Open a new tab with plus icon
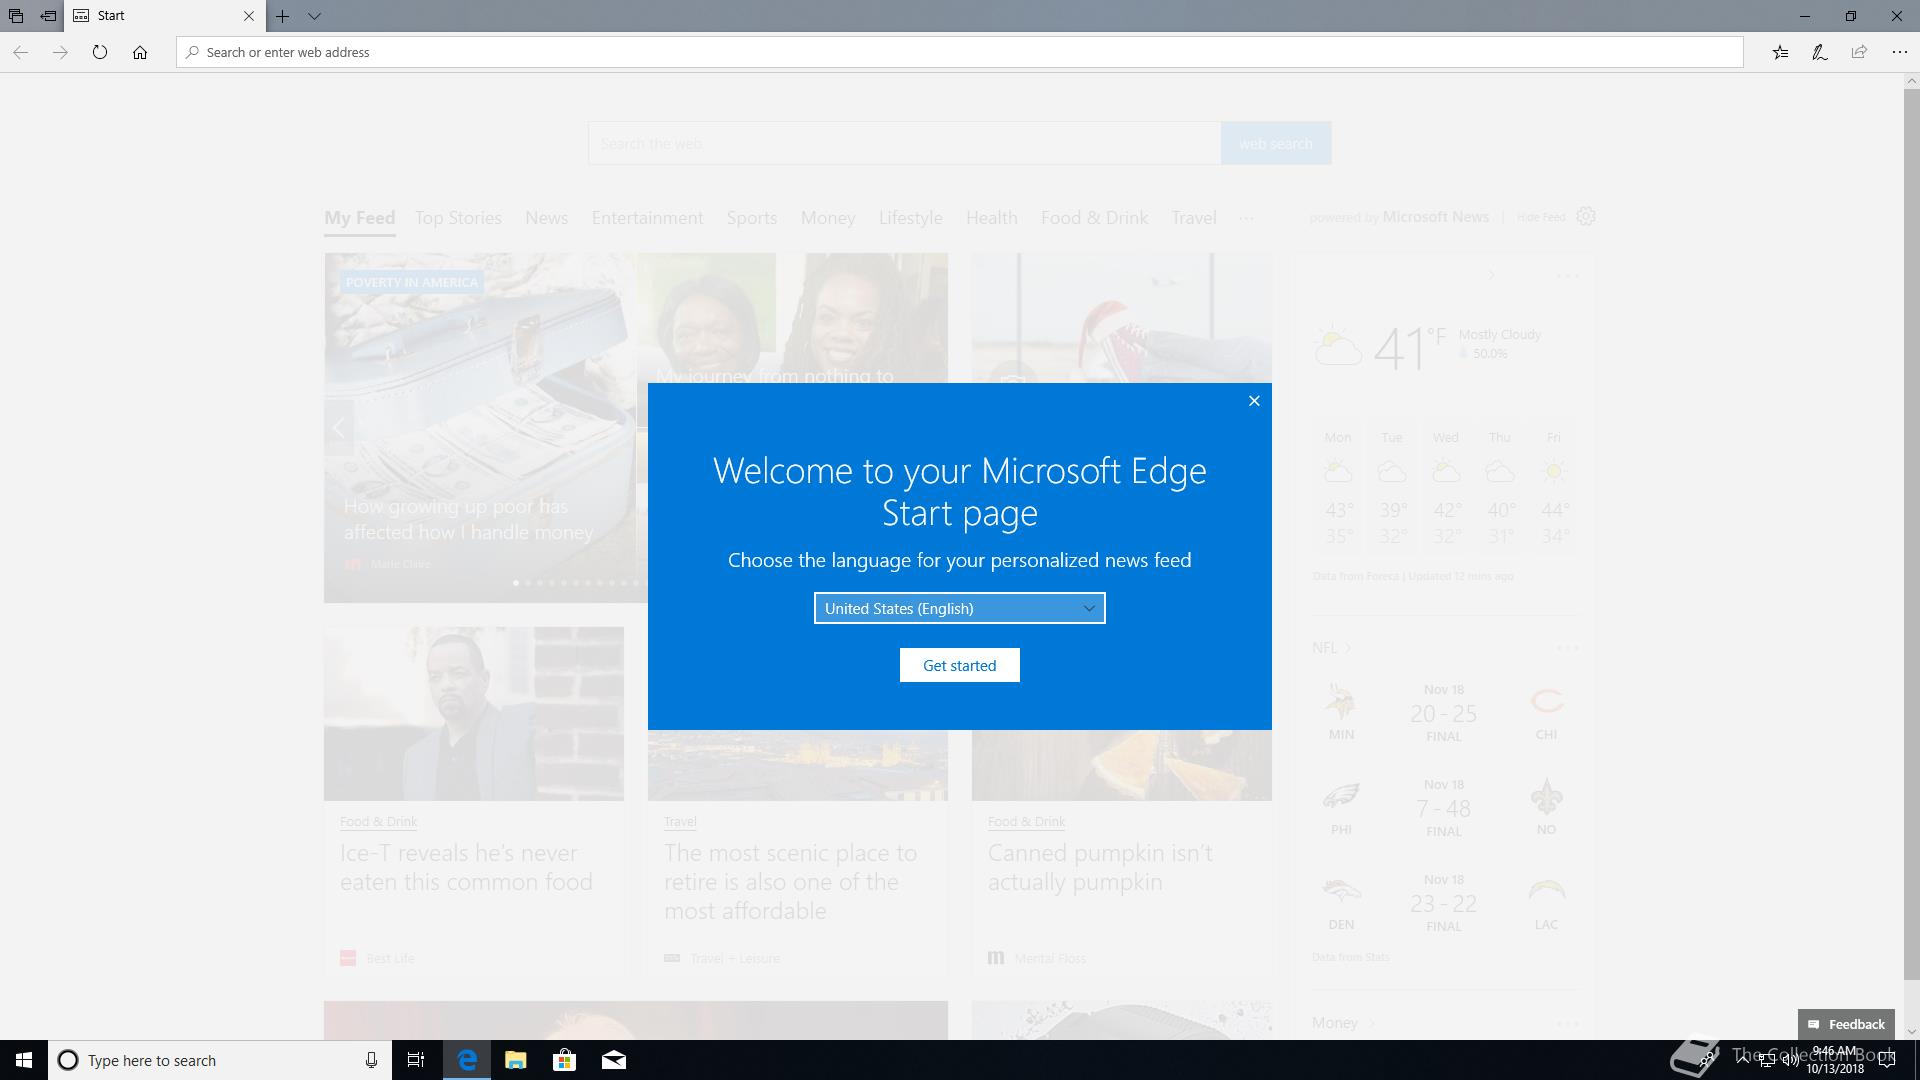 (283, 16)
